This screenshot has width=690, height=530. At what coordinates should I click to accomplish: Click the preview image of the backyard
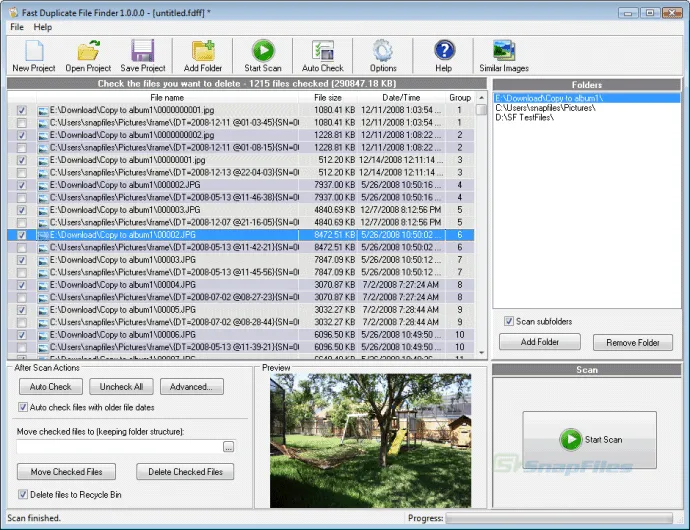[370, 441]
